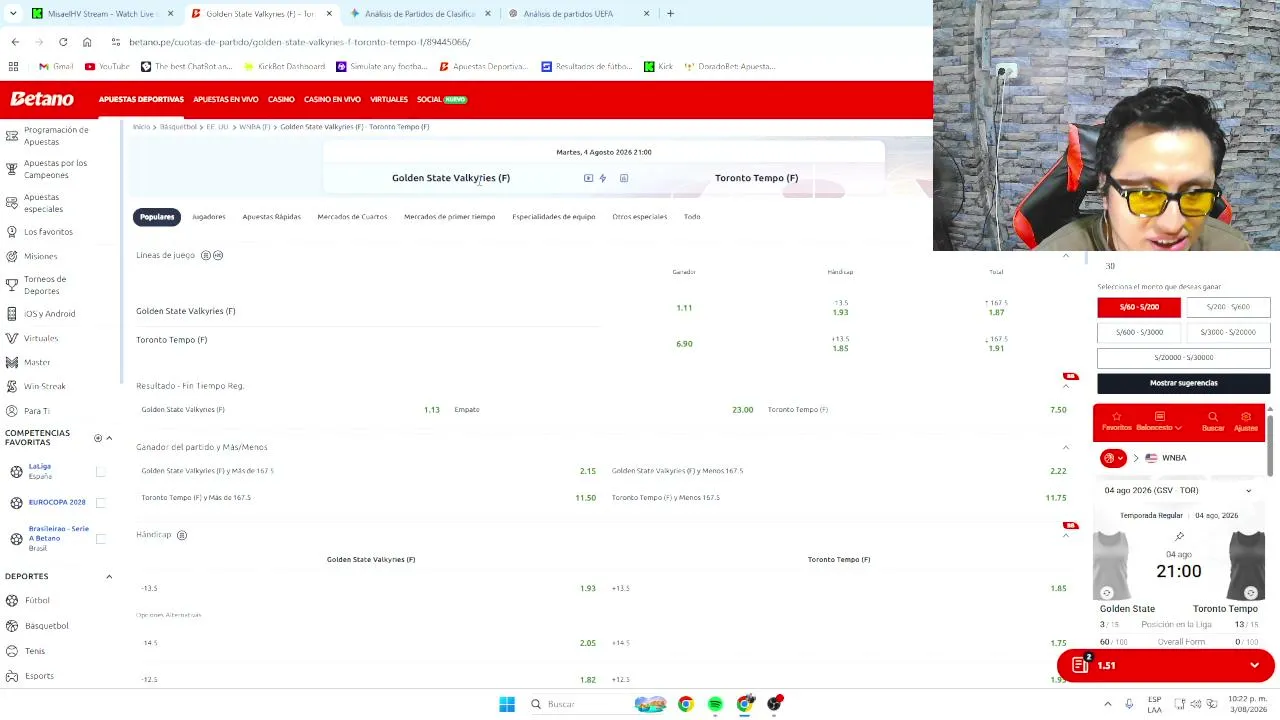Select the S/200 - S/600 amount option
This screenshot has width=1280, height=720.
[1228, 307]
